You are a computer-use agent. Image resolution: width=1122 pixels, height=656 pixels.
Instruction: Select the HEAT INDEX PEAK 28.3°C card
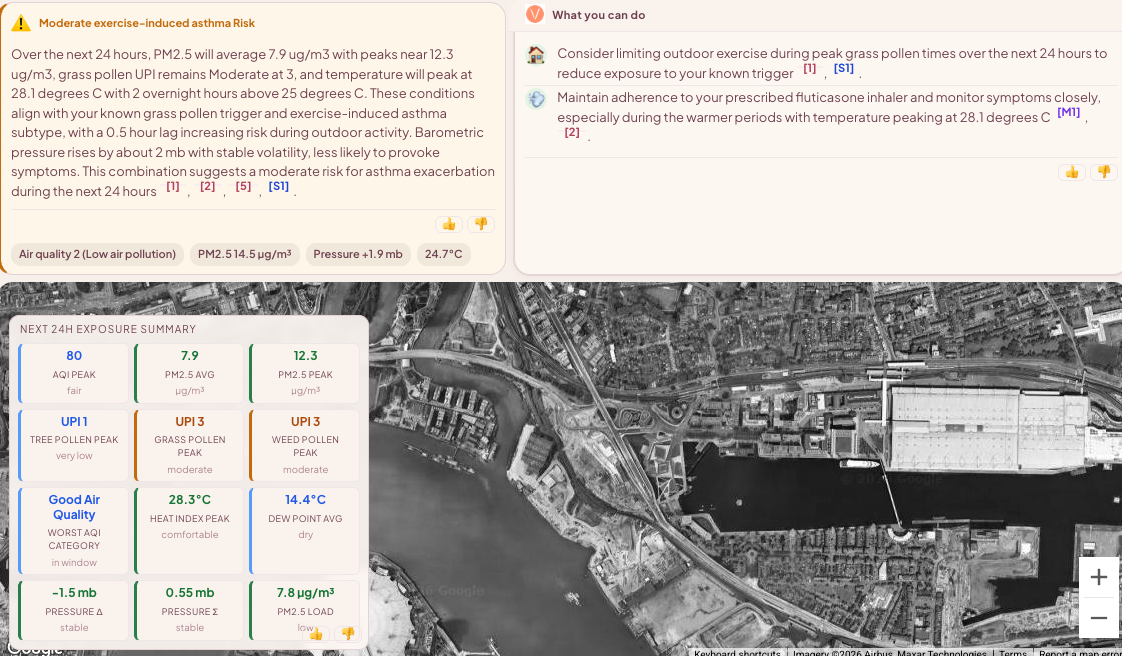(190, 531)
